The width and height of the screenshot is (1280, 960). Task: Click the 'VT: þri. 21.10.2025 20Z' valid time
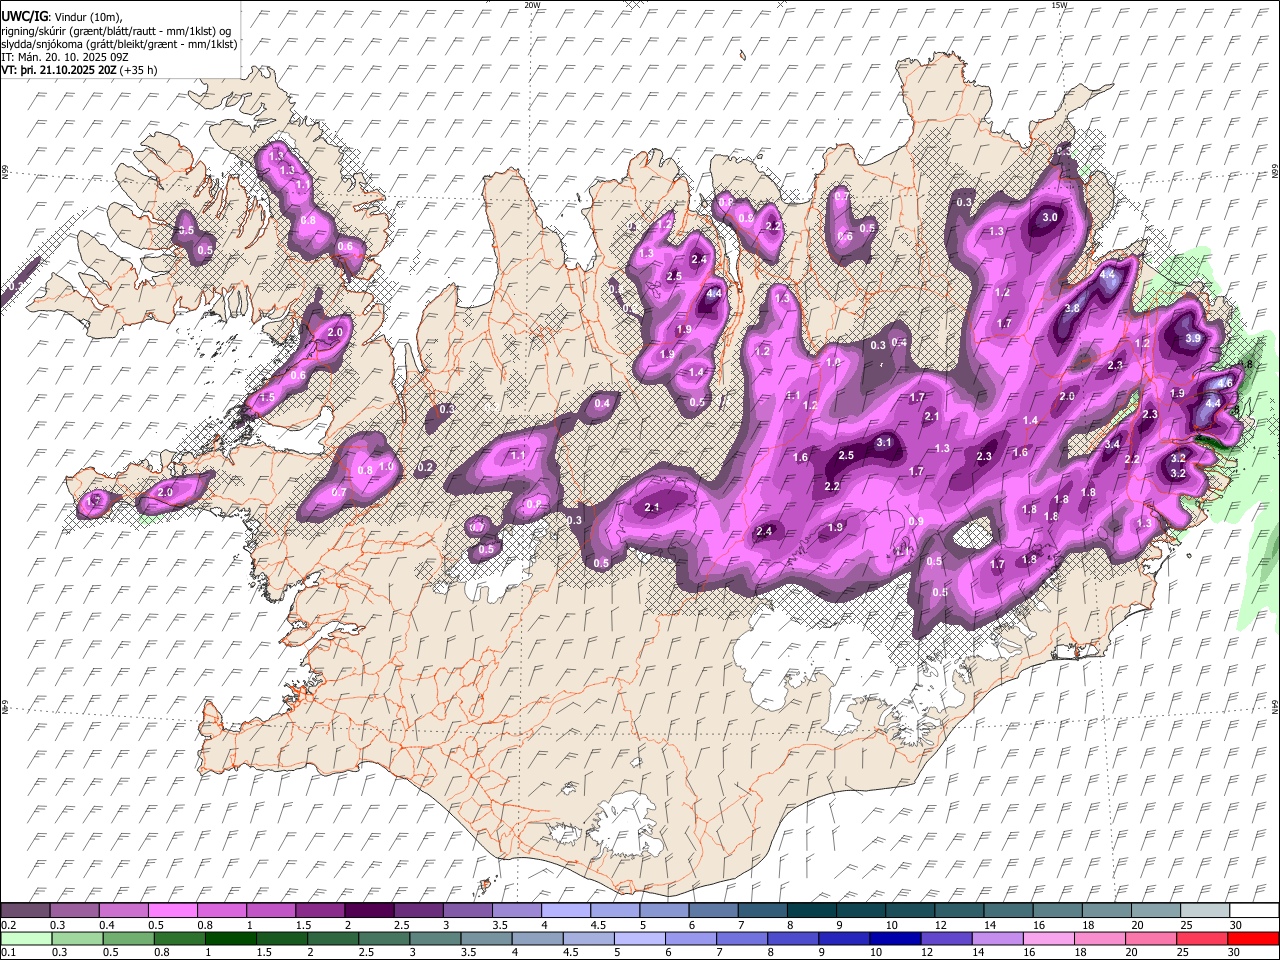(x=58, y=70)
